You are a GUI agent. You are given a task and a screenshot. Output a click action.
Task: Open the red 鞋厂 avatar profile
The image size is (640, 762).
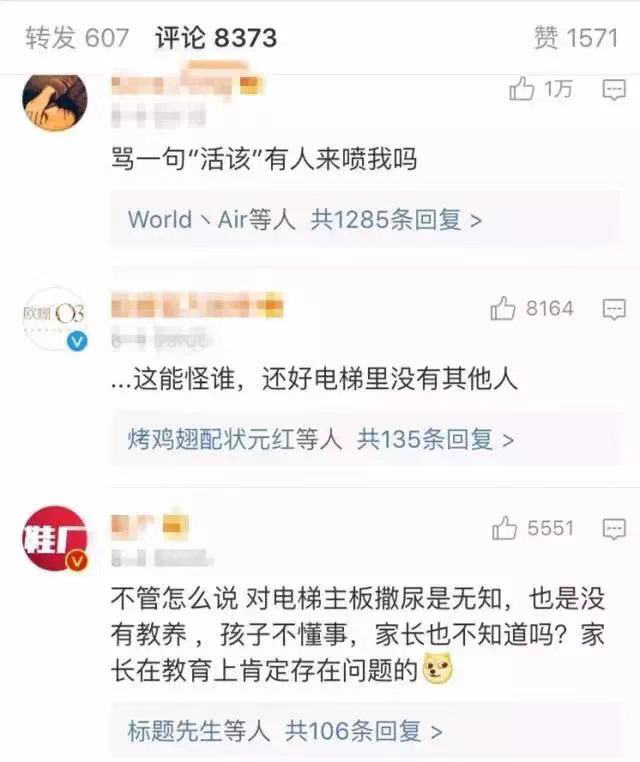[x=55, y=538]
